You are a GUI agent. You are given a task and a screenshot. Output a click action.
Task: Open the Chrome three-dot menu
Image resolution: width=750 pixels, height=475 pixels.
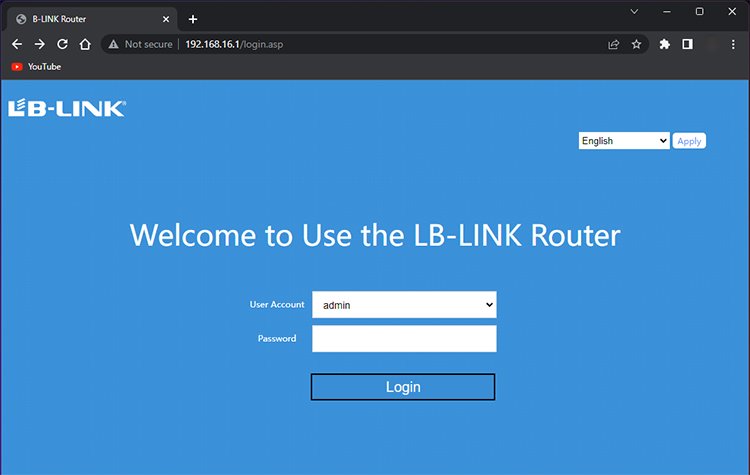click(733, 44)
